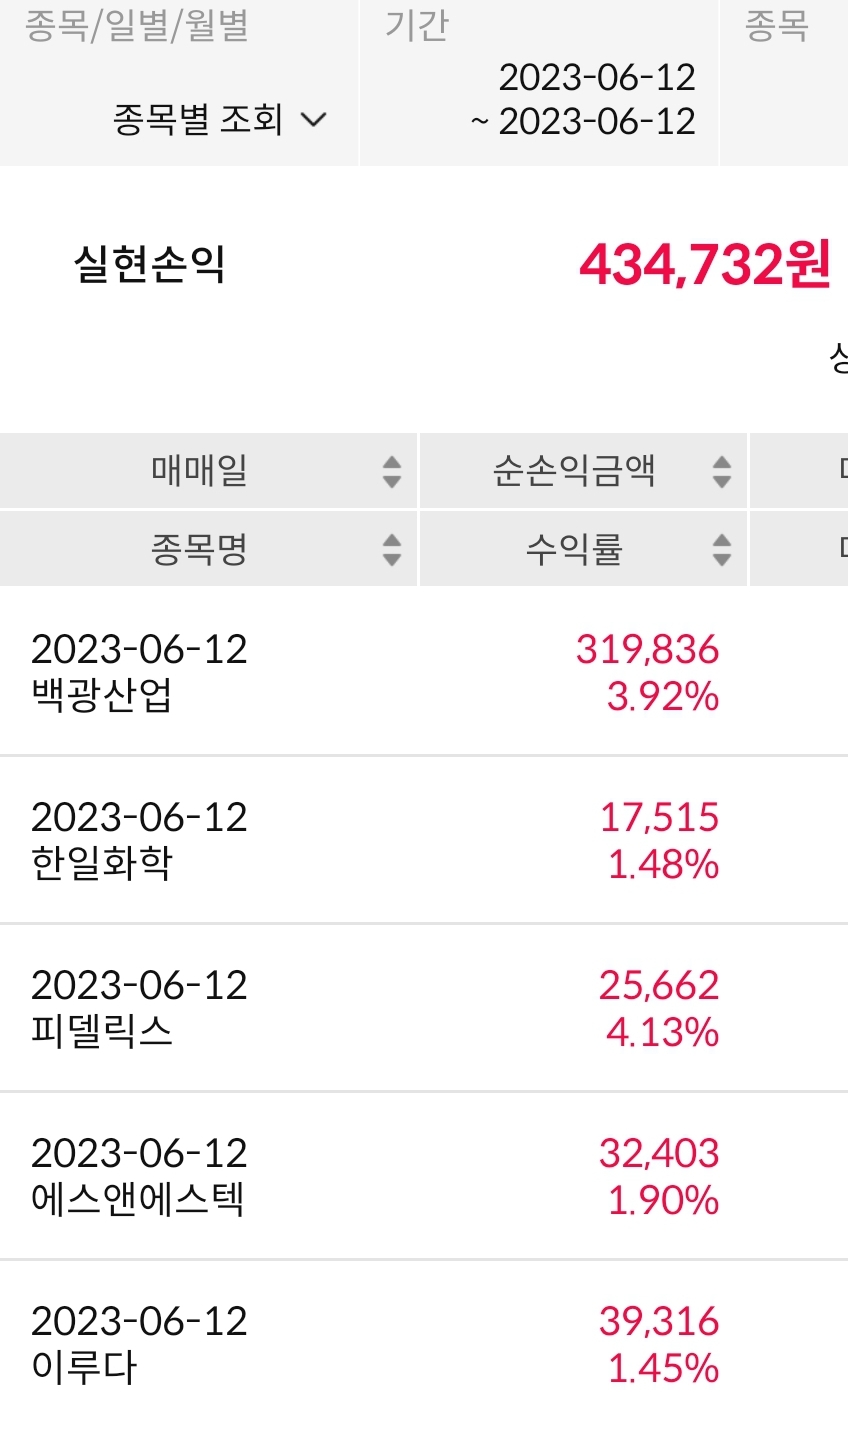This screenshot has width=848, height=1440.
Task: Tap the 실현손익 total of 434,732원
Action: pyautogui.click(x=704, y=265)
